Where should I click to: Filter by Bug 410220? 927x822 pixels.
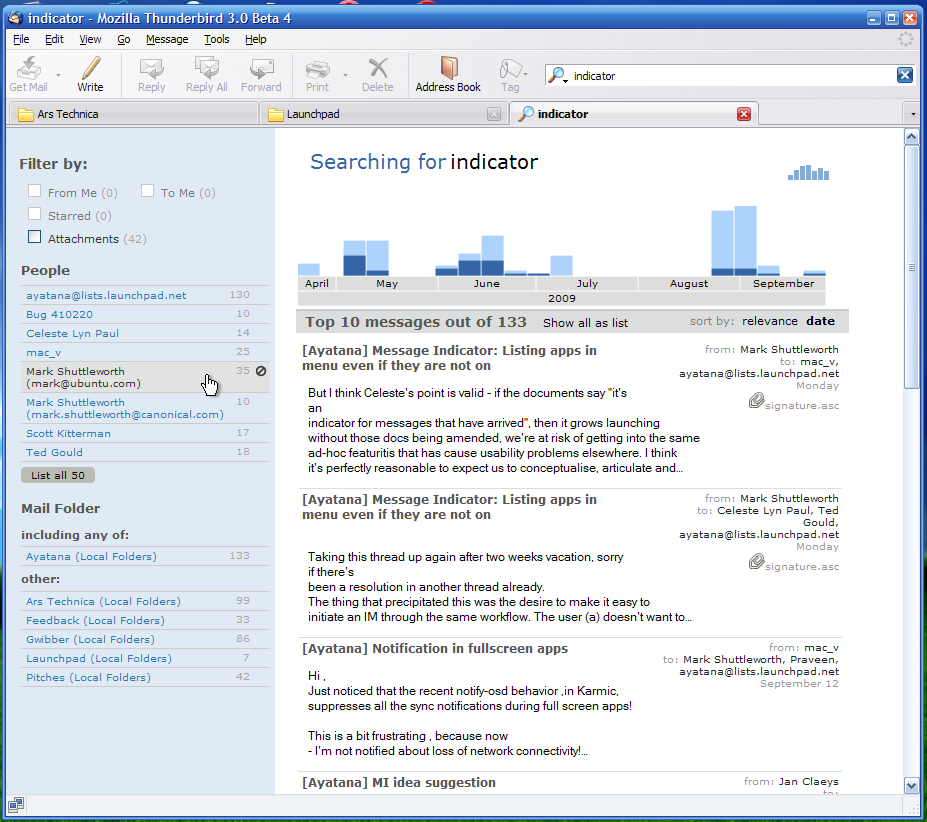[144, 314]
